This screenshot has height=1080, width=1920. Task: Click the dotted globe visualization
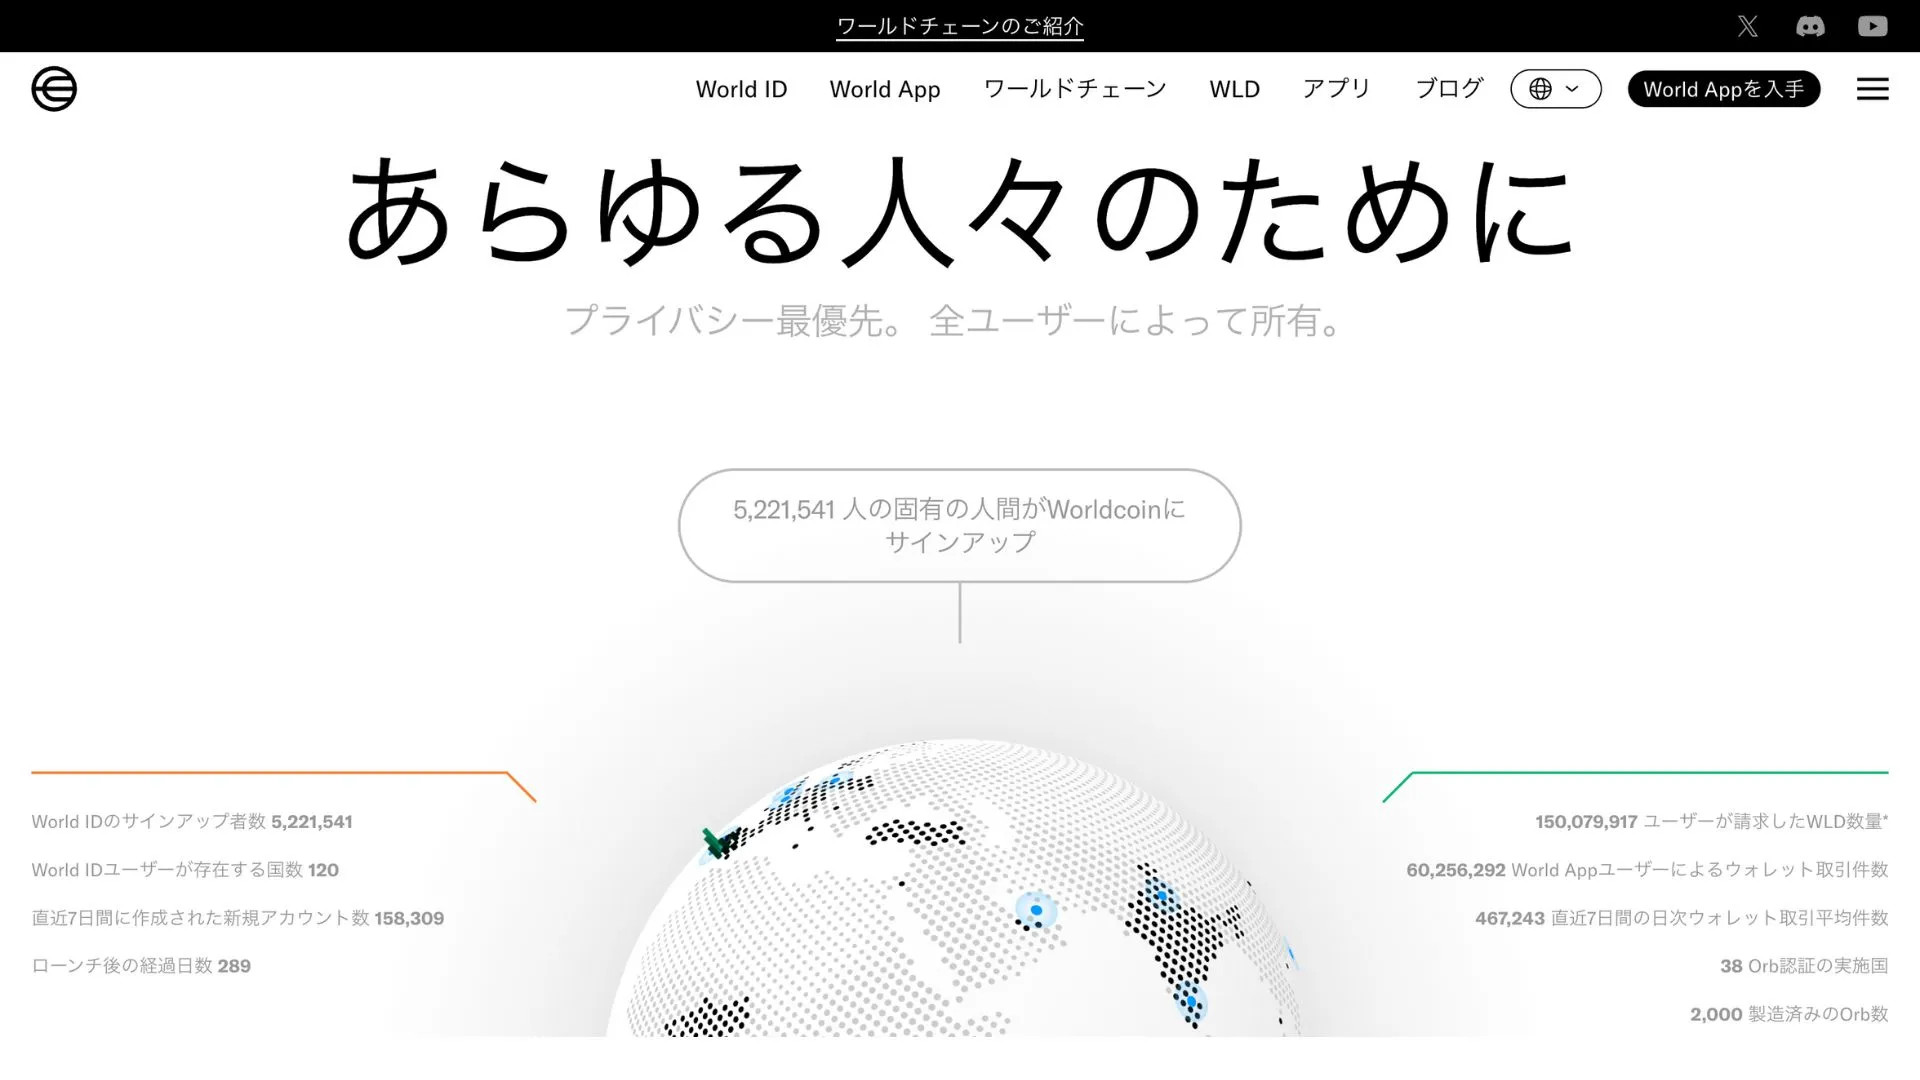pyautogui.click(x=955, y=890)
